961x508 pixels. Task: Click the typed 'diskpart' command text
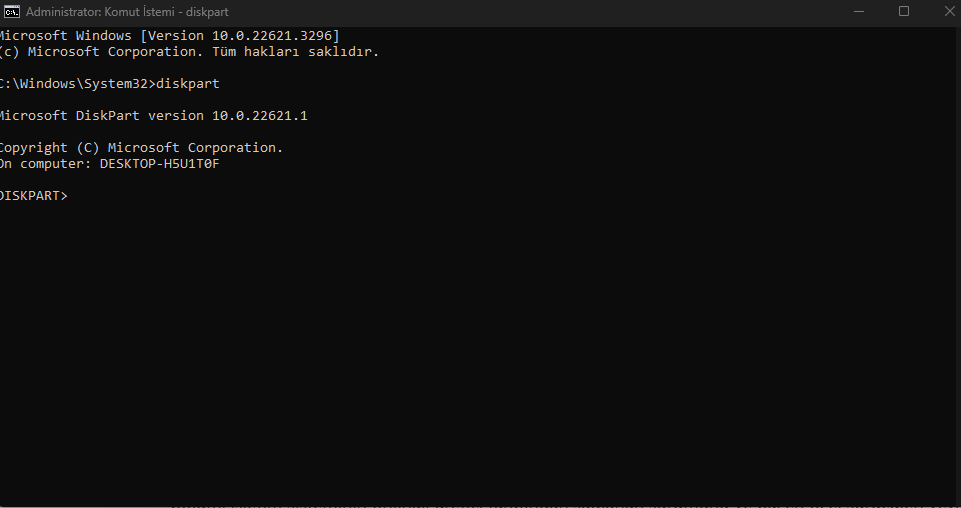point(187,84)
